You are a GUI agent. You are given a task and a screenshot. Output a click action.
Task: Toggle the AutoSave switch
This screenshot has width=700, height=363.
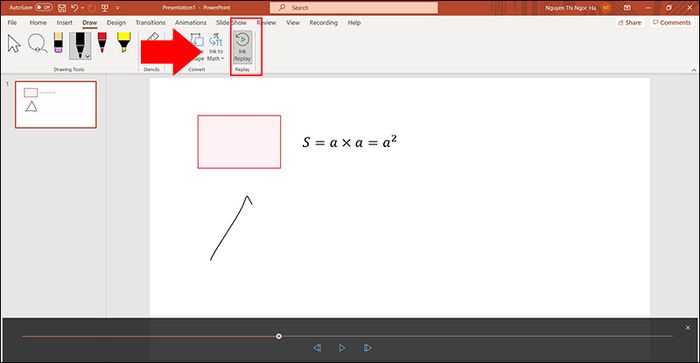click(43, 8)
